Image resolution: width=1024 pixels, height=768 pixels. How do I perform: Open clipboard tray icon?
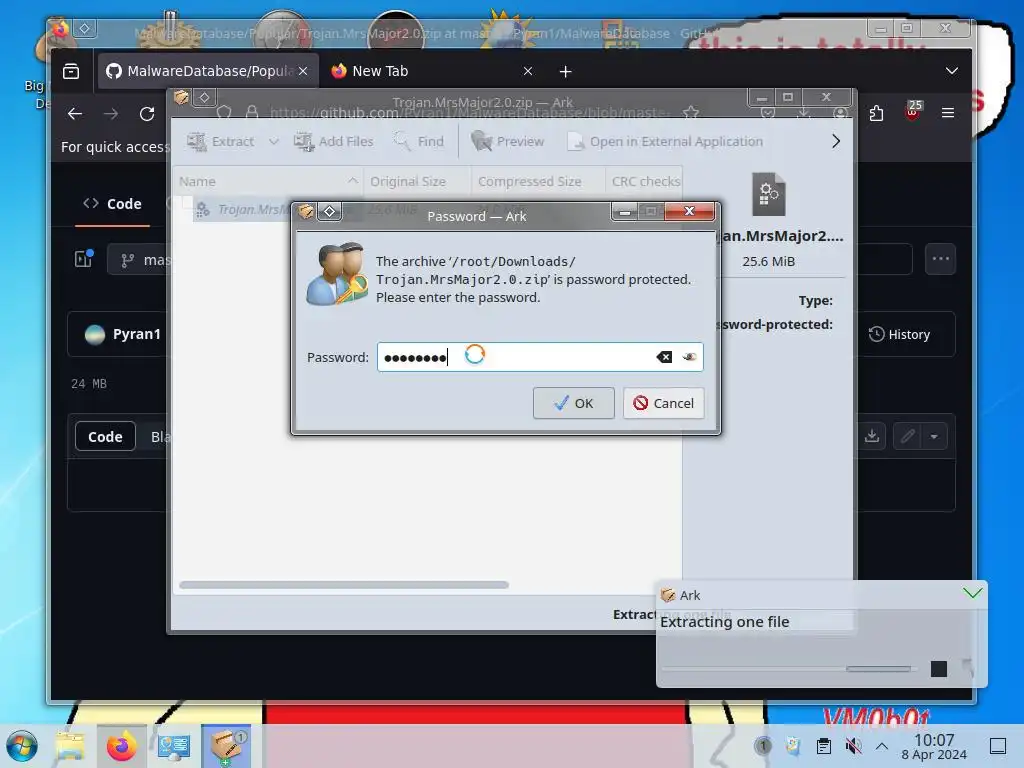pos(824,746)
